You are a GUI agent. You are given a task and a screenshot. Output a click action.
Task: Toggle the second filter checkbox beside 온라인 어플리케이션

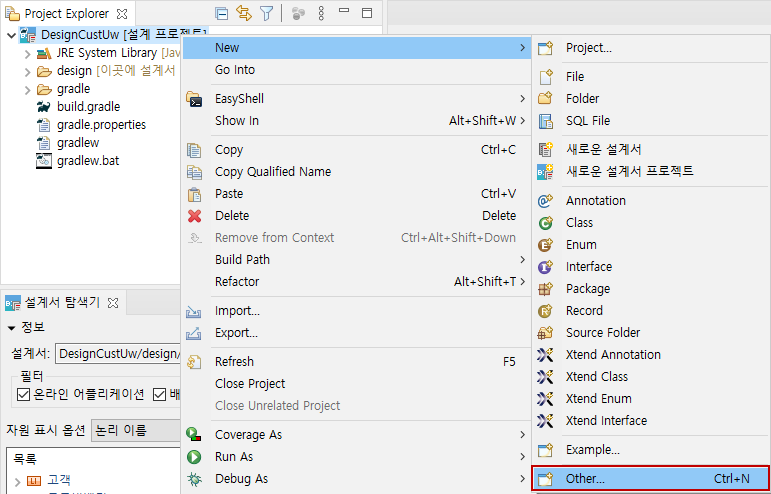pos(159,394)
